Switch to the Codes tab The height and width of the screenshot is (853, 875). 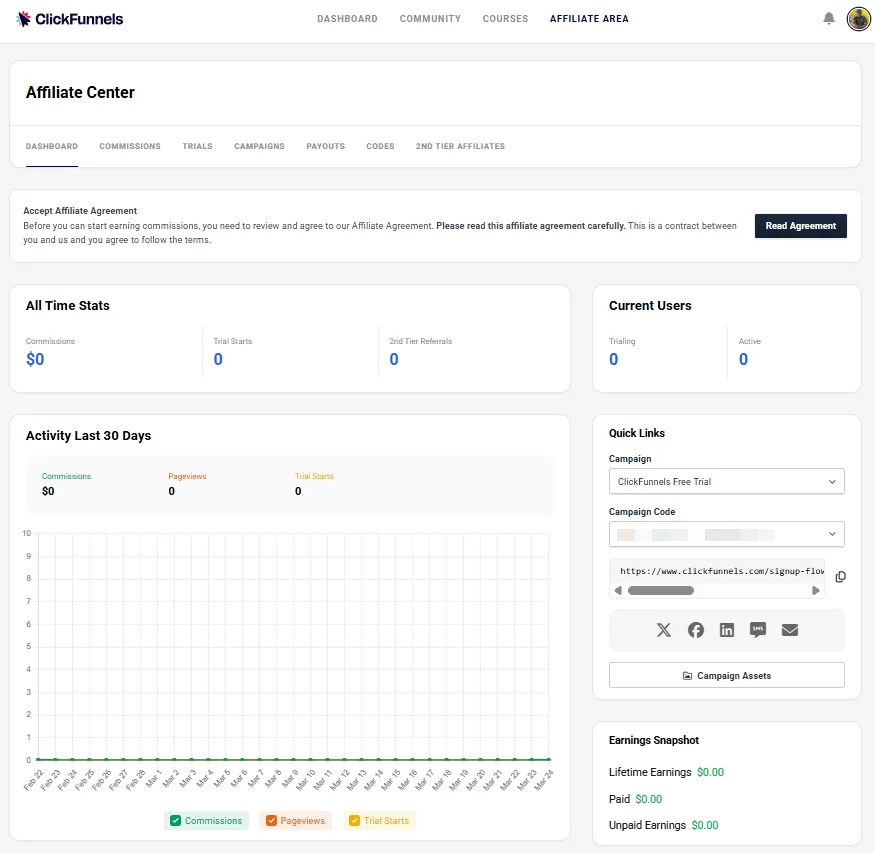380,146
